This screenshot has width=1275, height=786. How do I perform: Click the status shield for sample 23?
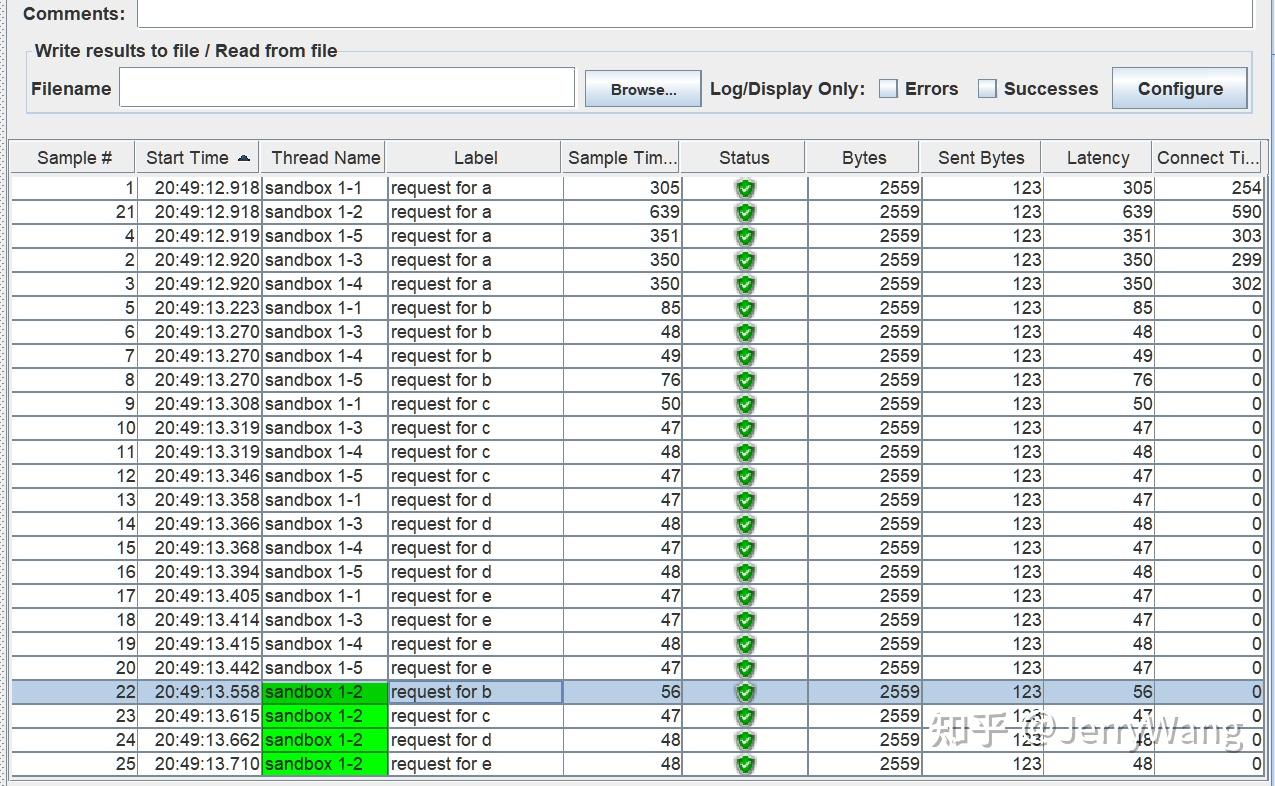(744, 716)
